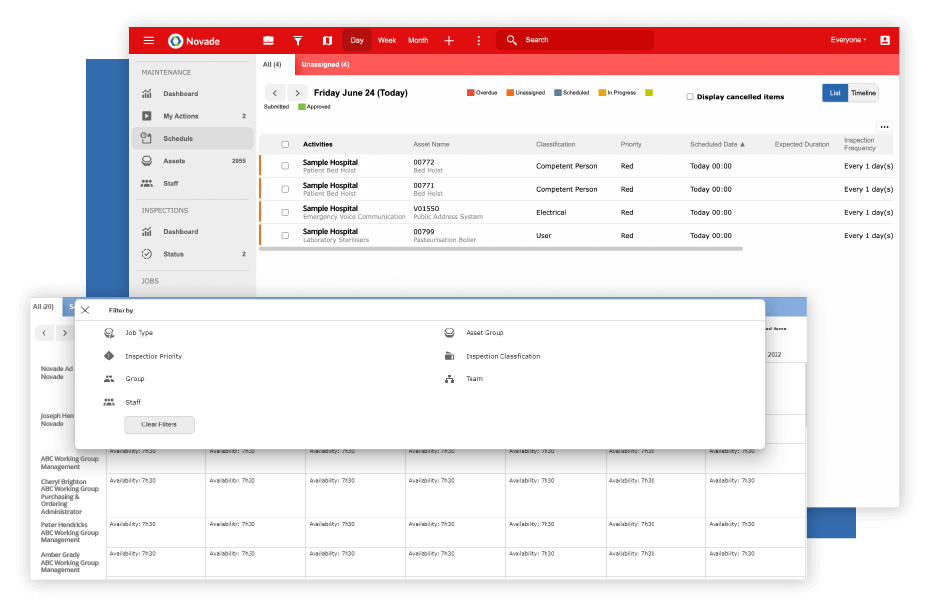Check the Sample Hospital Patient Bed Hoist row checkbox

(285, 165)
